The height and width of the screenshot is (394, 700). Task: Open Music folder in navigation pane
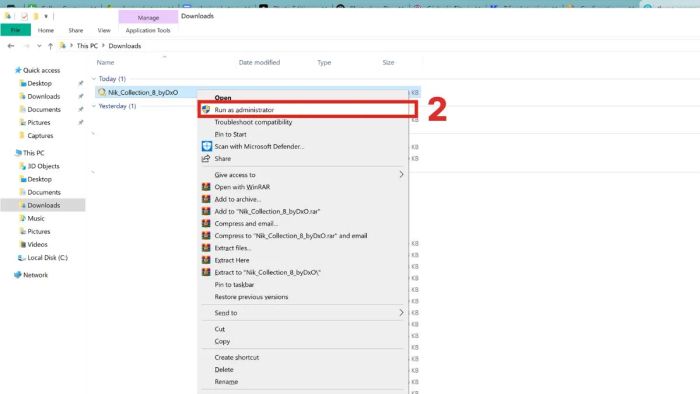tap(36, 218)
